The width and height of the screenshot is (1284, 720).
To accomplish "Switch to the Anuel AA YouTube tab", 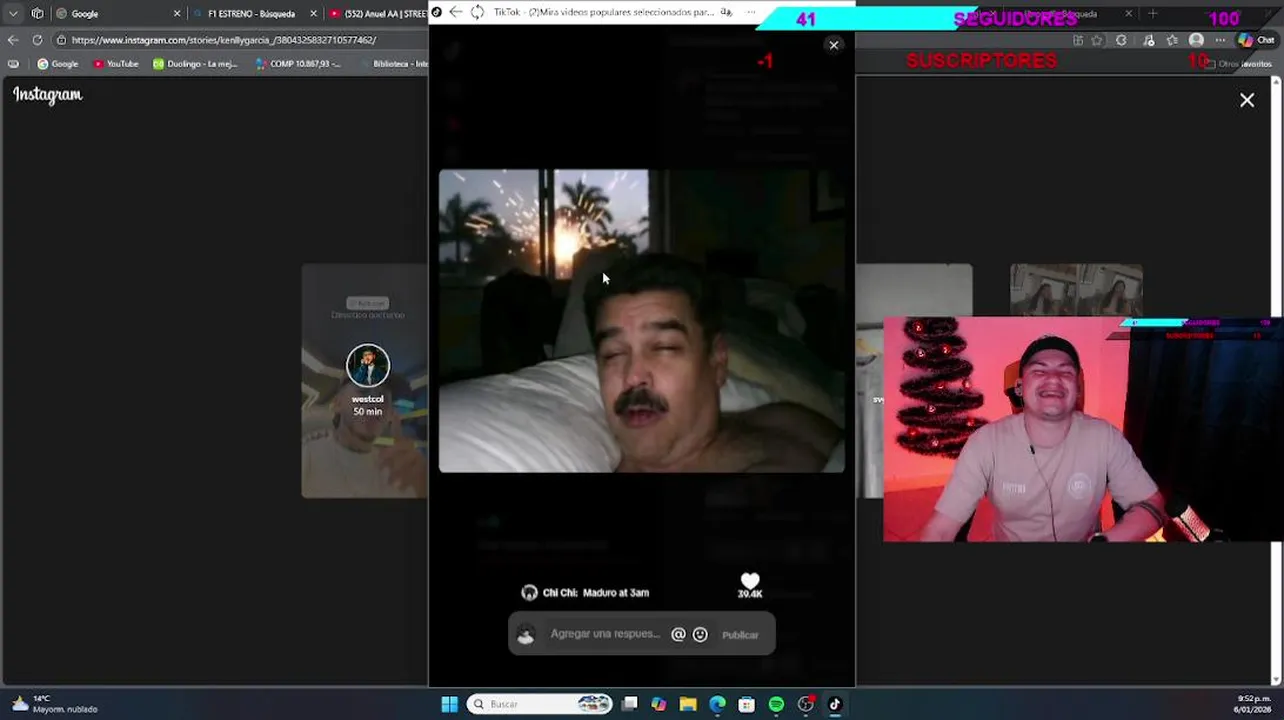I will tap(378, 14).
